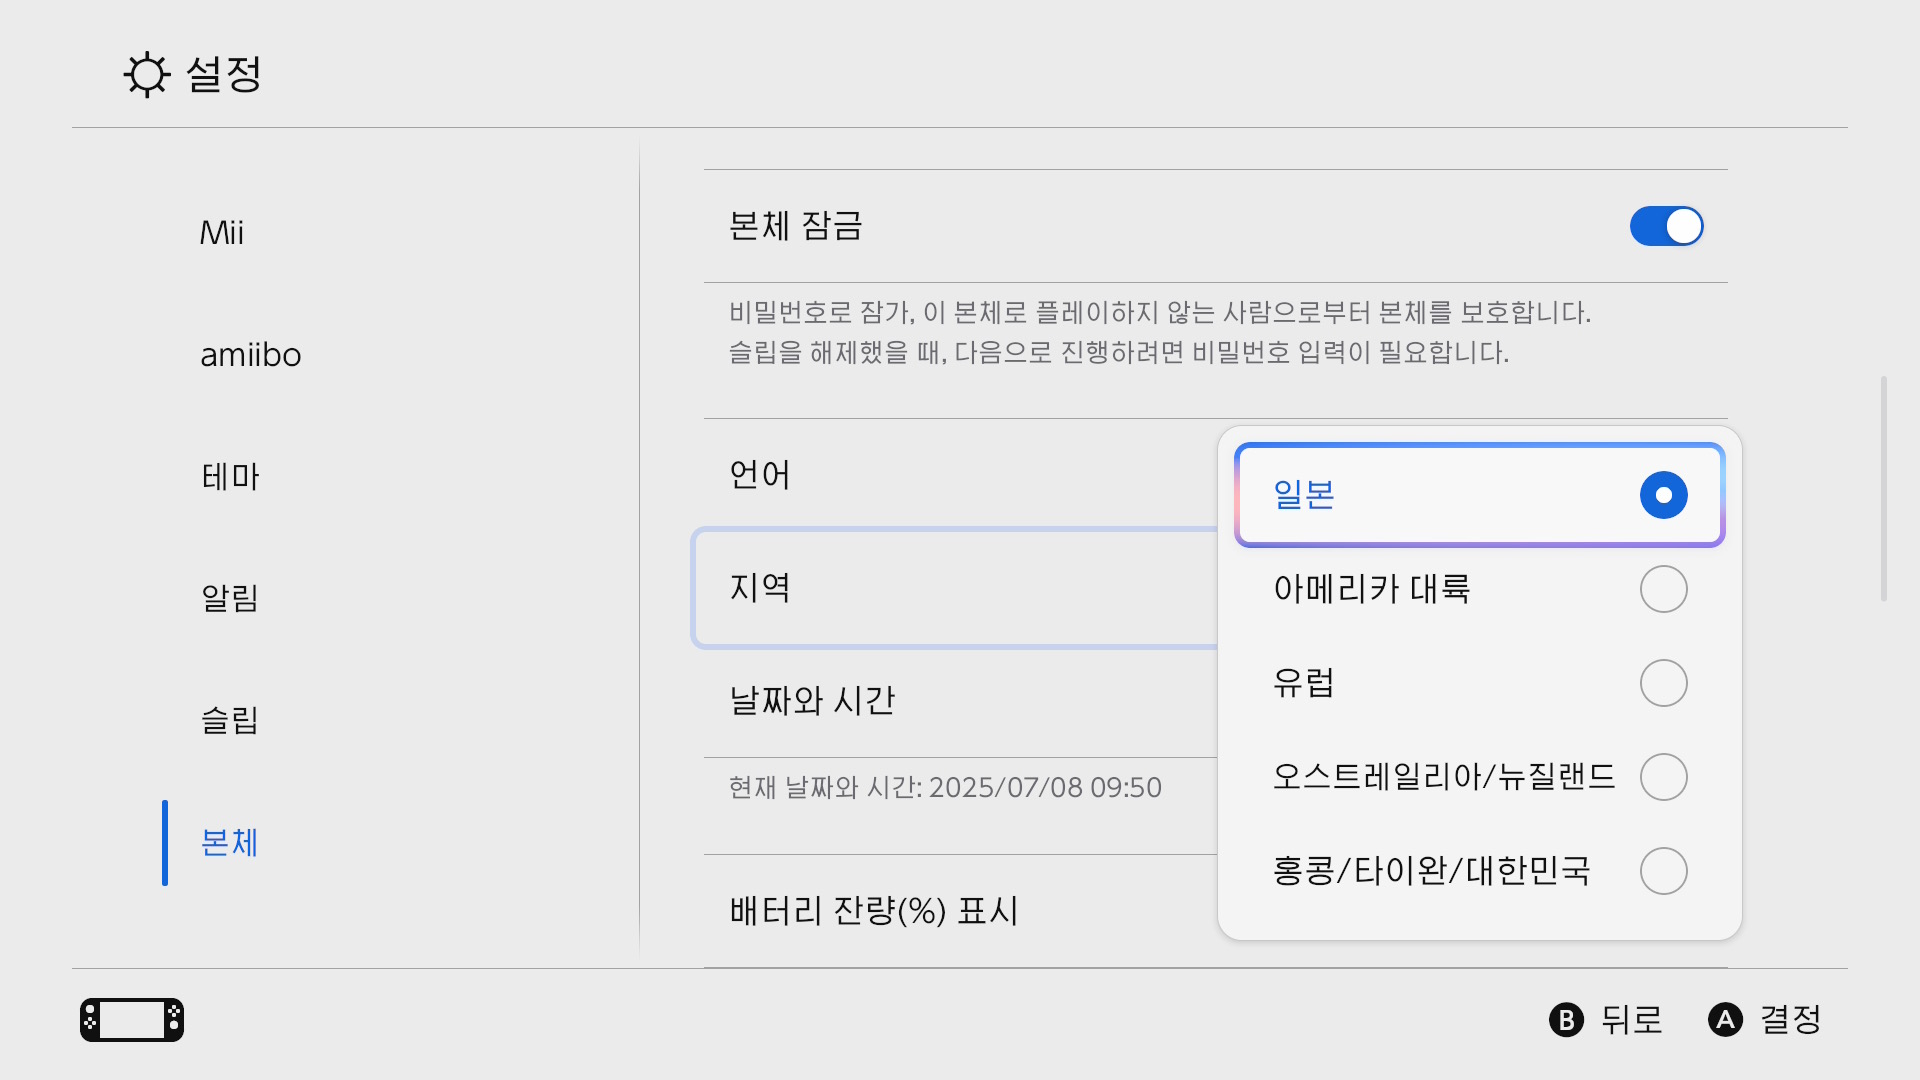Open the 지역 region selector

tap(900, 589)
